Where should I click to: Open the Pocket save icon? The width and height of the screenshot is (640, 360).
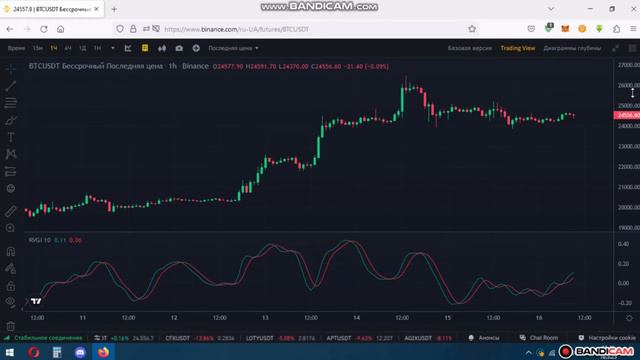(531, 29)
